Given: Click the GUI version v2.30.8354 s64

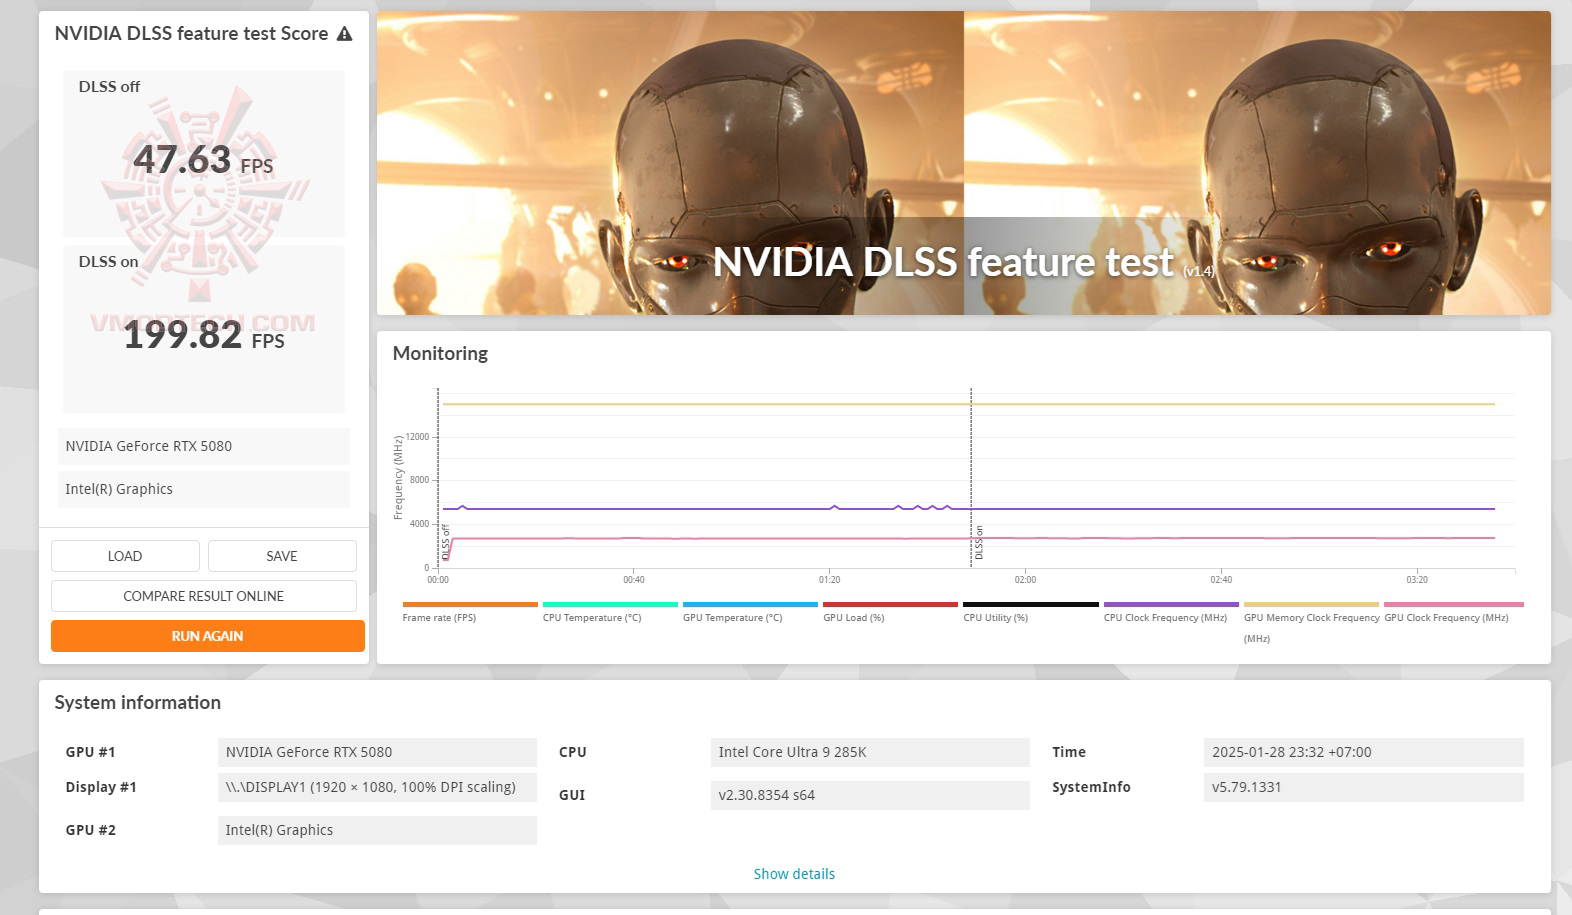Looking at the screenshot, I should pos(870,795).
